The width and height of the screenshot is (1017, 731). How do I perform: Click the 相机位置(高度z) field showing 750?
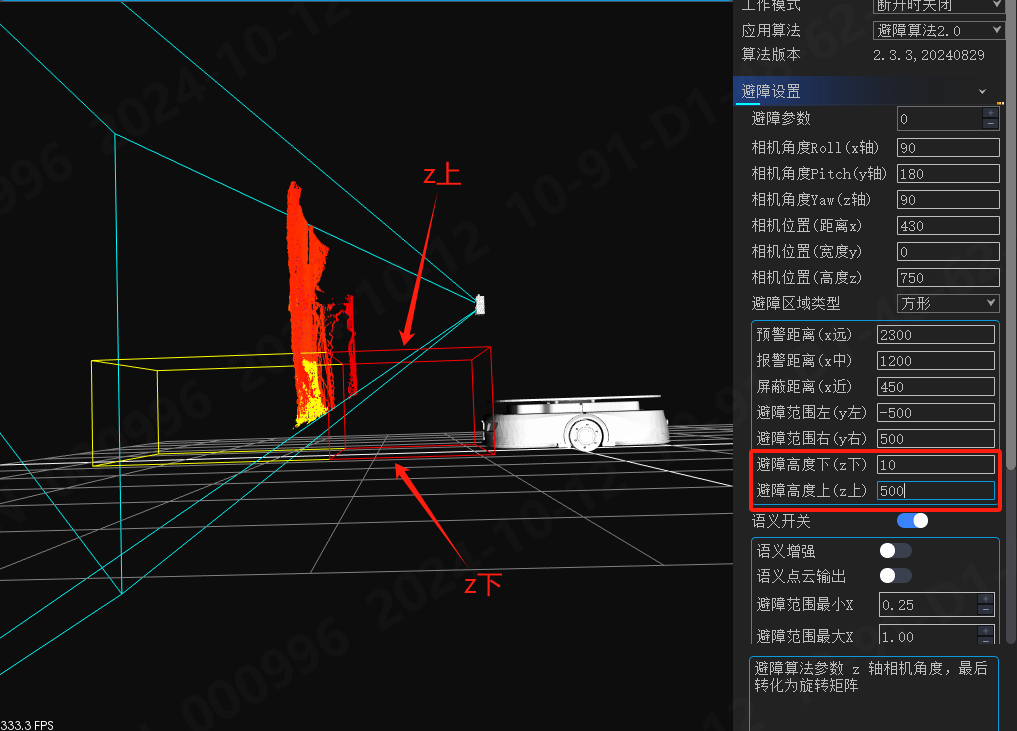pyautogui.click(x=948, y=278)
